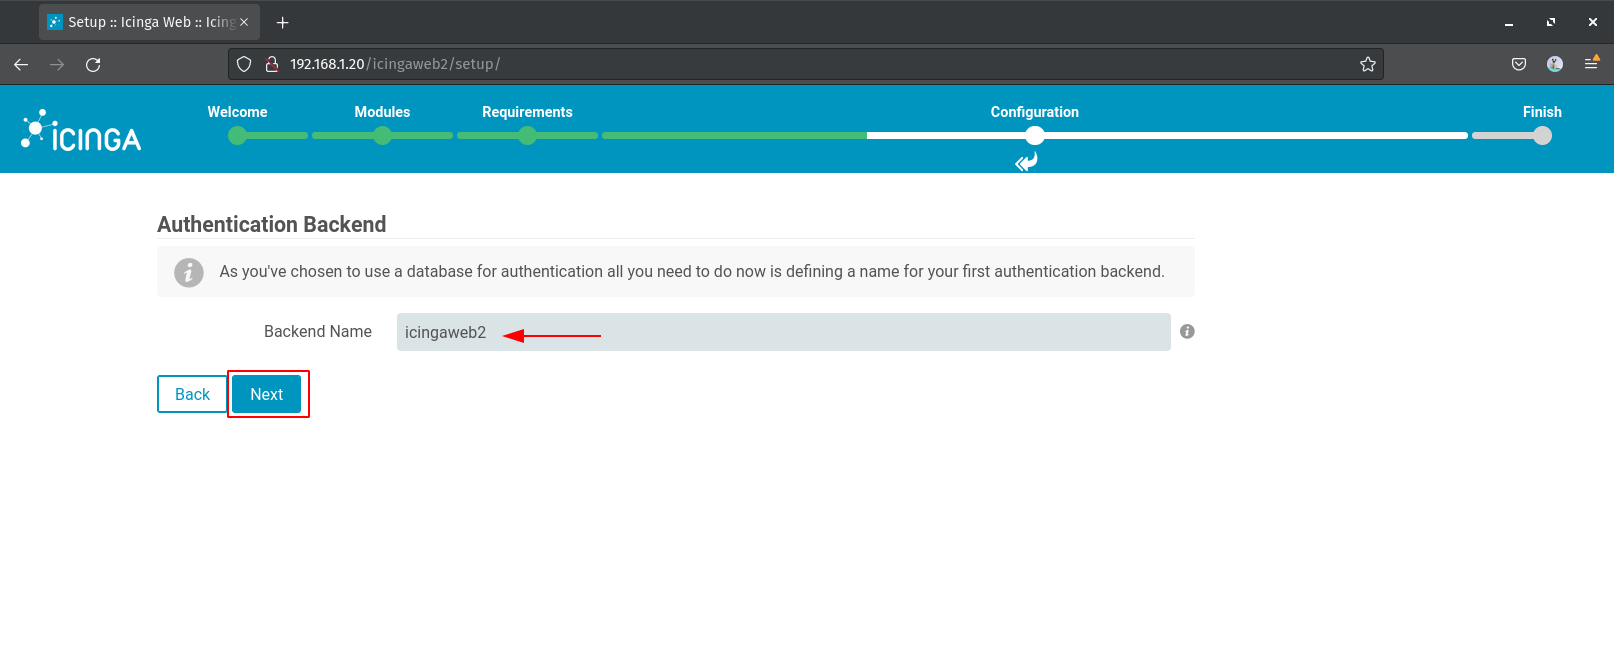Viewport: 1614px width, 668px height.
Task: Focus the Backend Name input field
Action: point(783,332)
